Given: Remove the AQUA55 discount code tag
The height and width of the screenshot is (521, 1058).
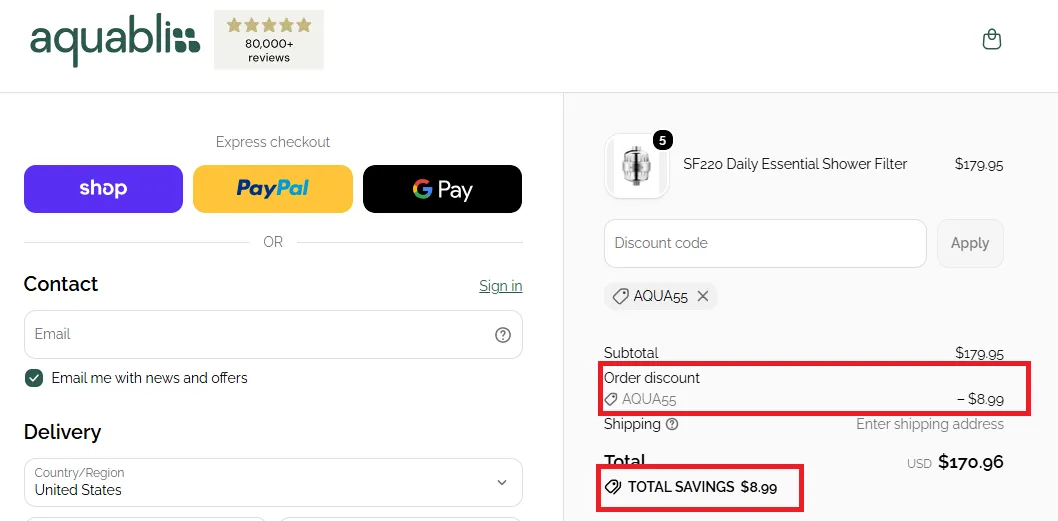Looking at the screenshot, I should pyautogui.click(x=702, y=296).
